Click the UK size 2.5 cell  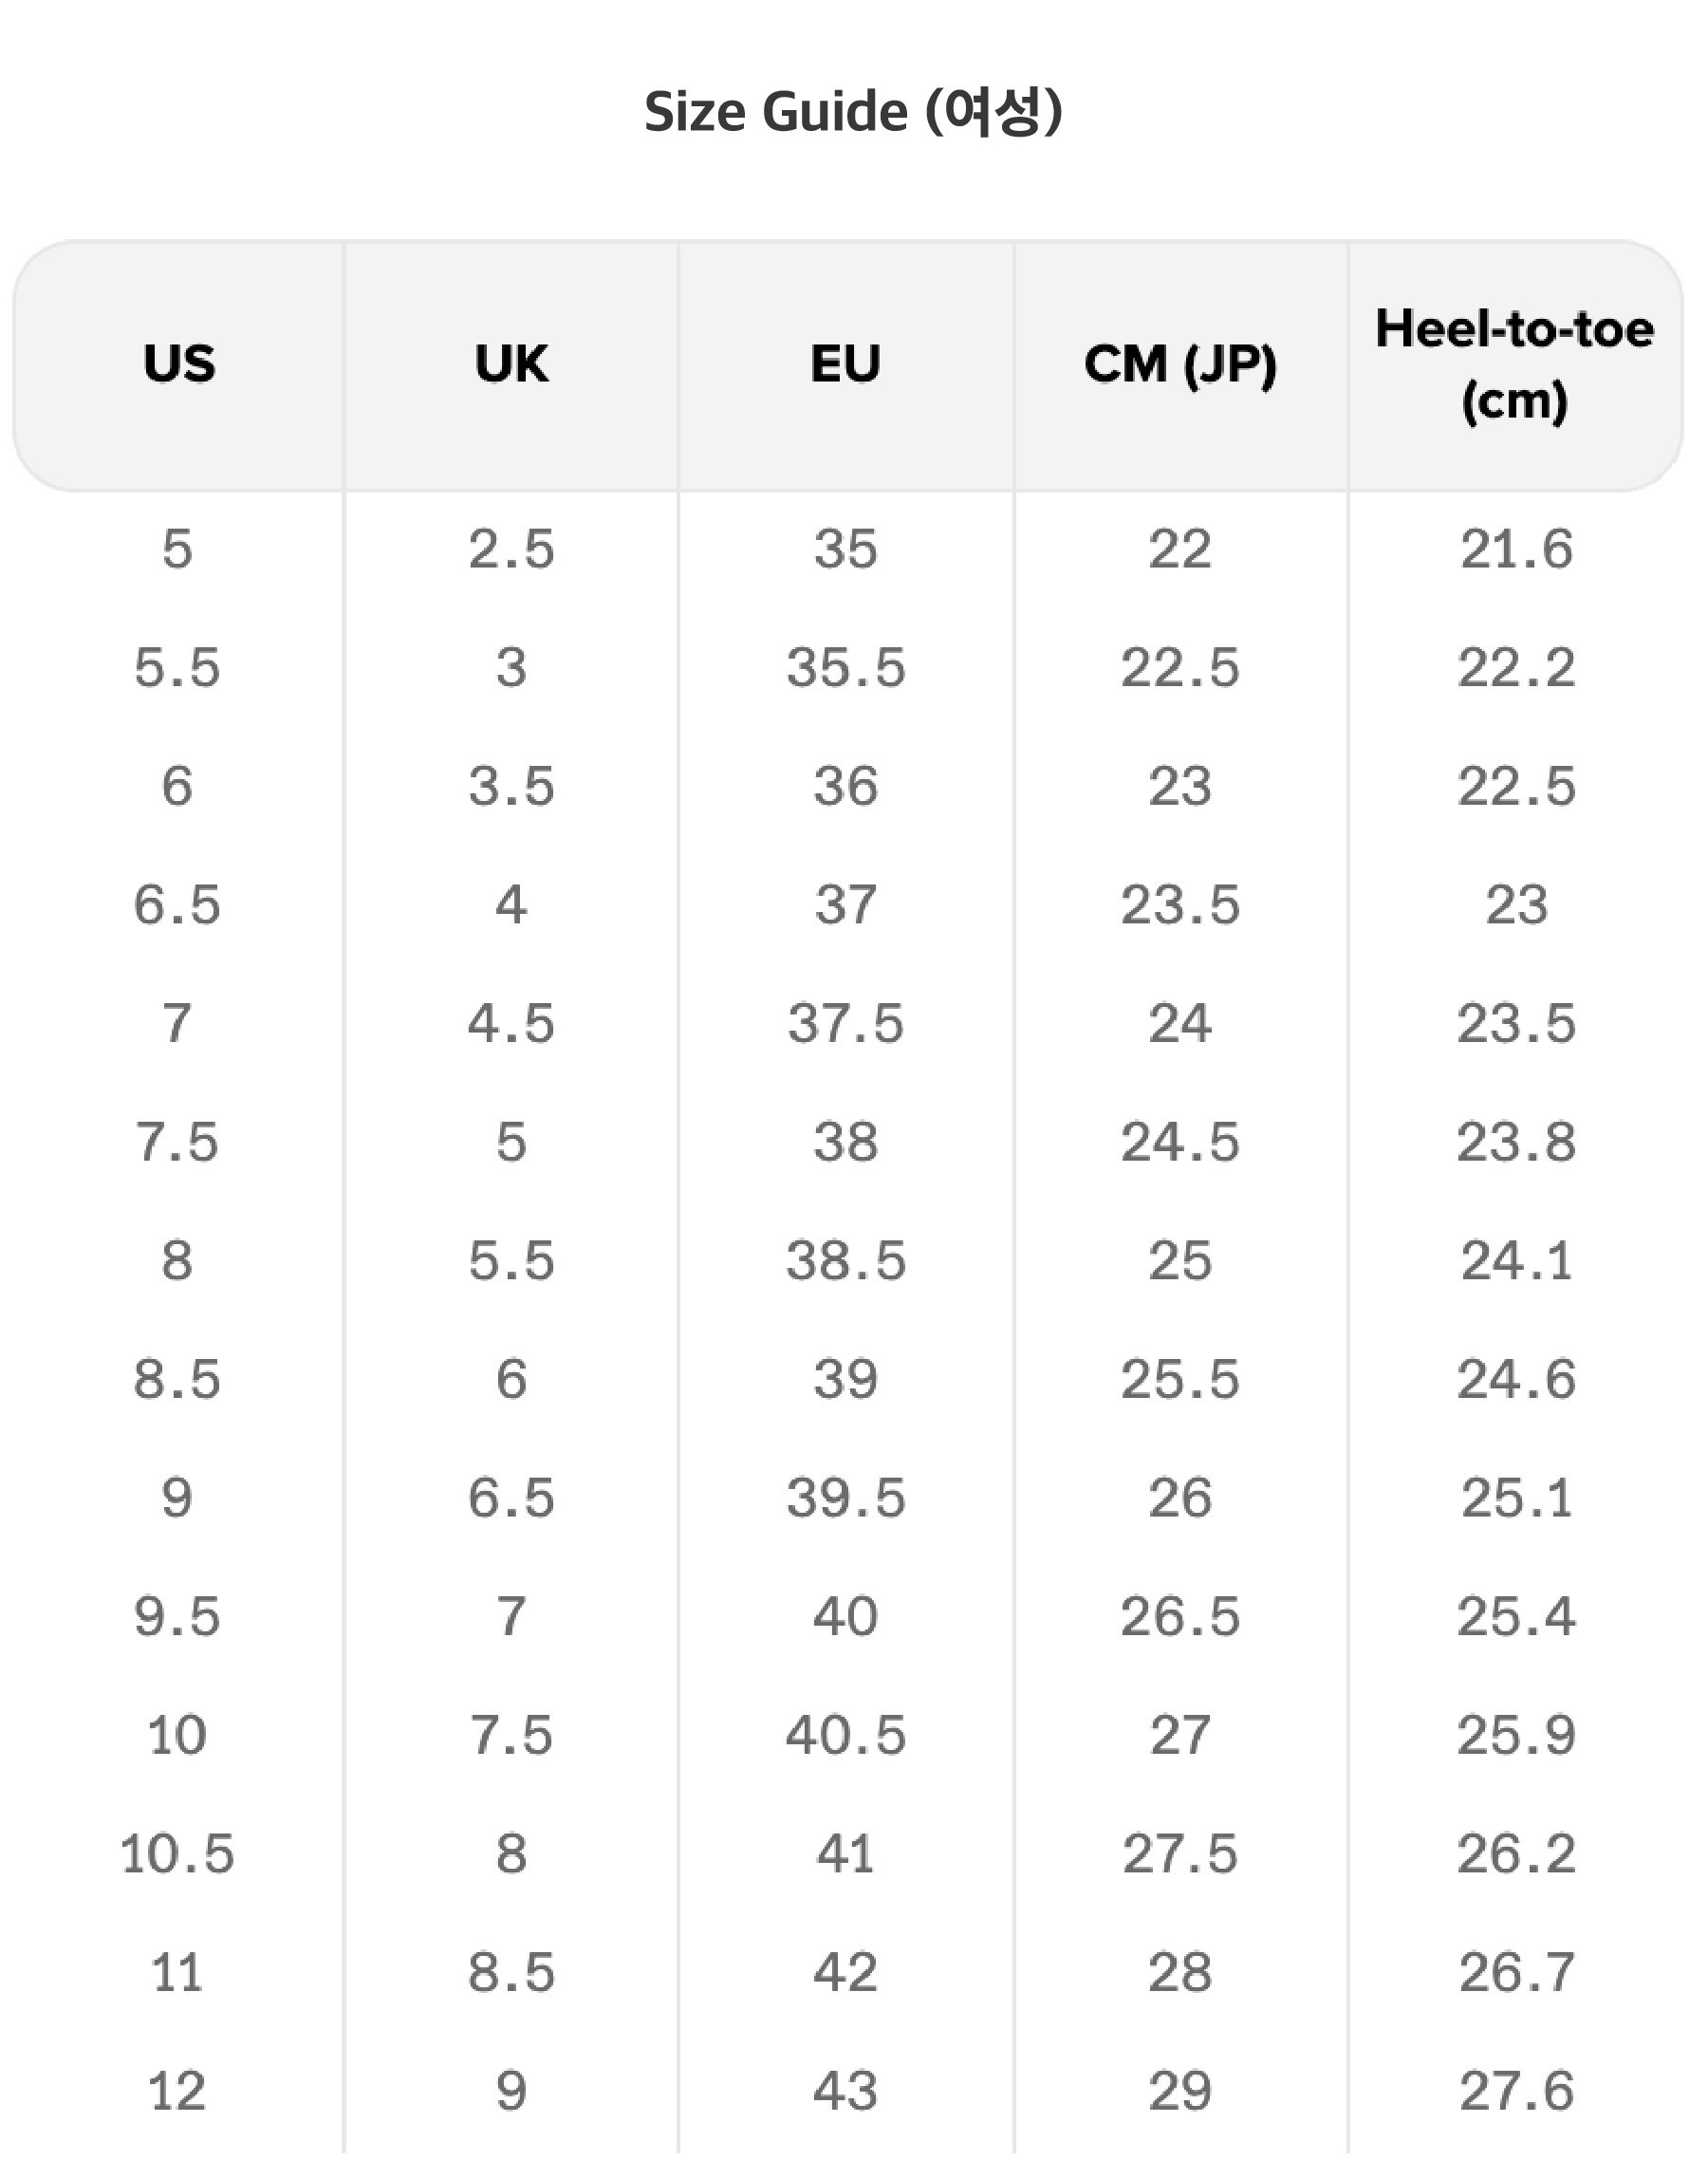pyautogui.click(x=511, y=549)
